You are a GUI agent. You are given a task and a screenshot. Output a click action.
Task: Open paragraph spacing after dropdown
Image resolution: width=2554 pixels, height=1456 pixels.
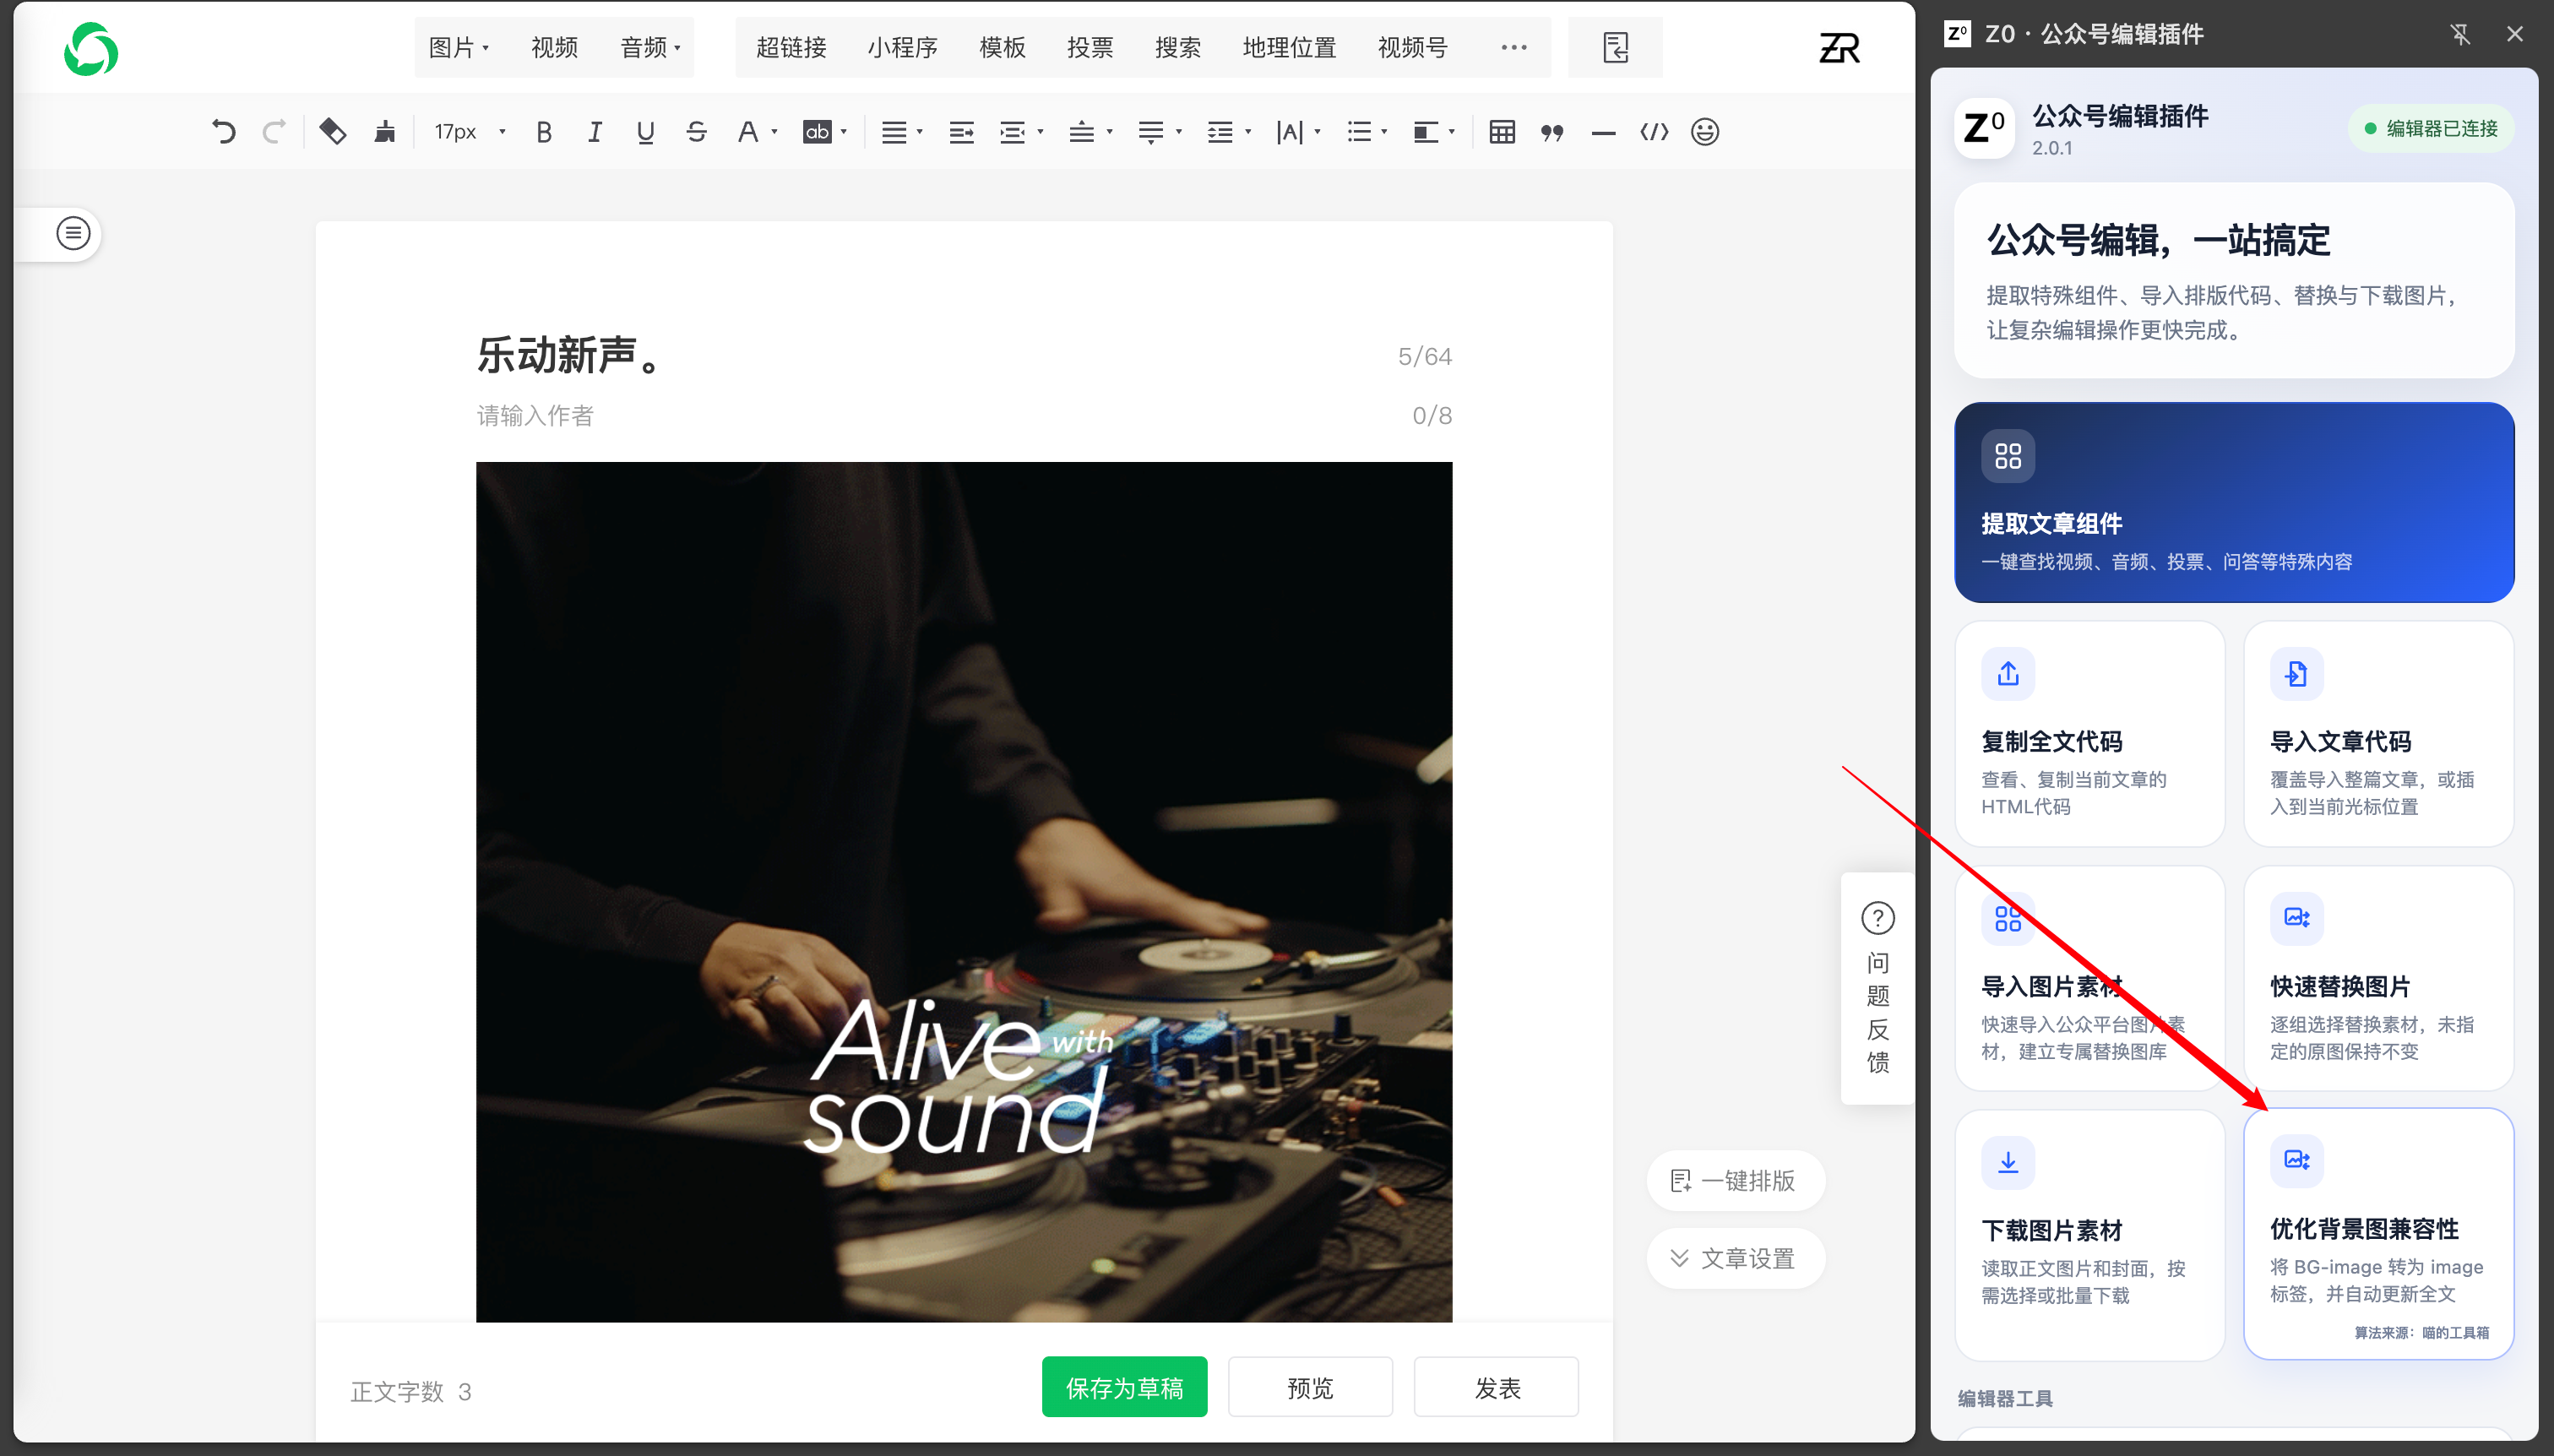click(1178, 132)
